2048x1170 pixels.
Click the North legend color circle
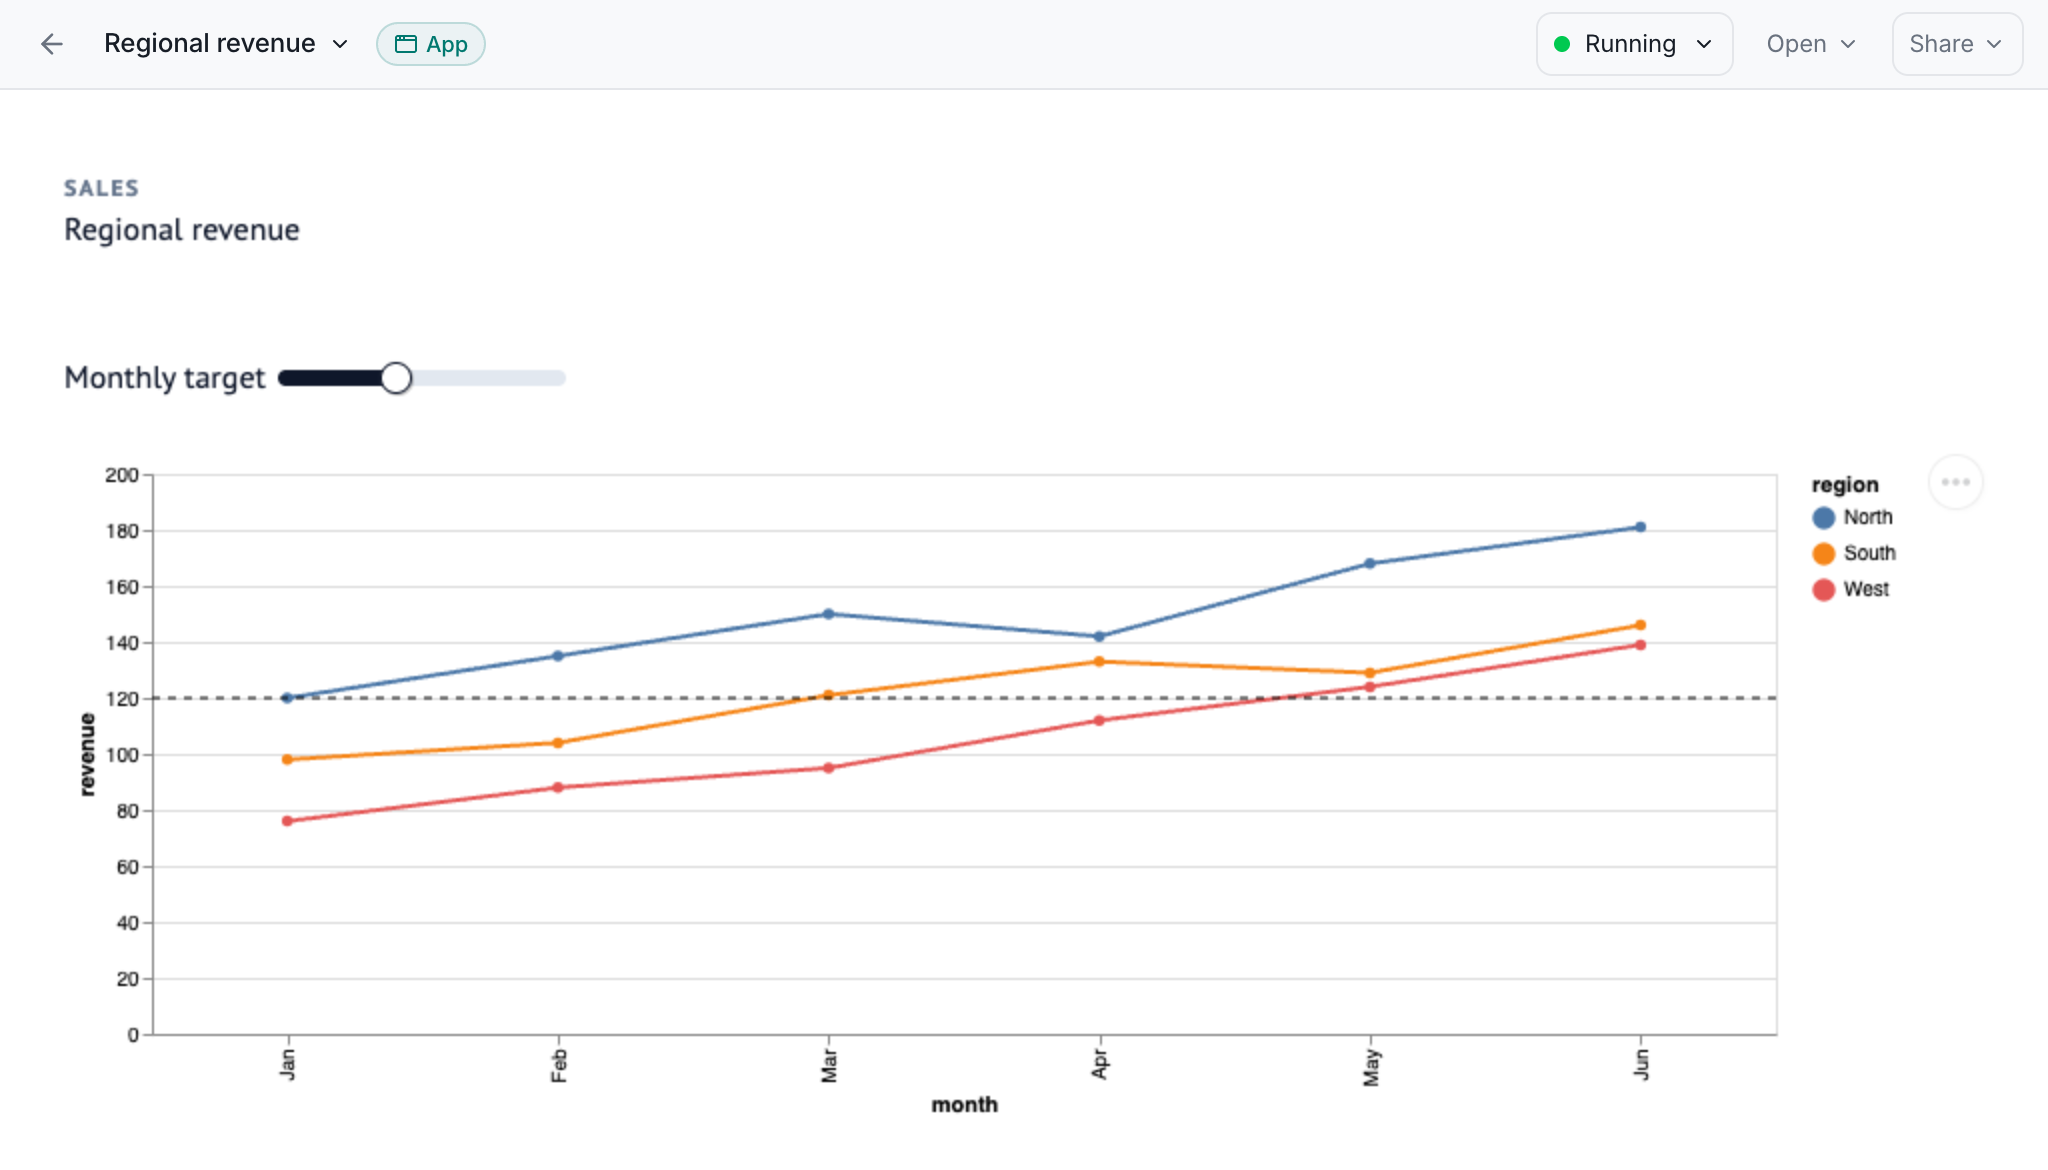coord(1823,517)
